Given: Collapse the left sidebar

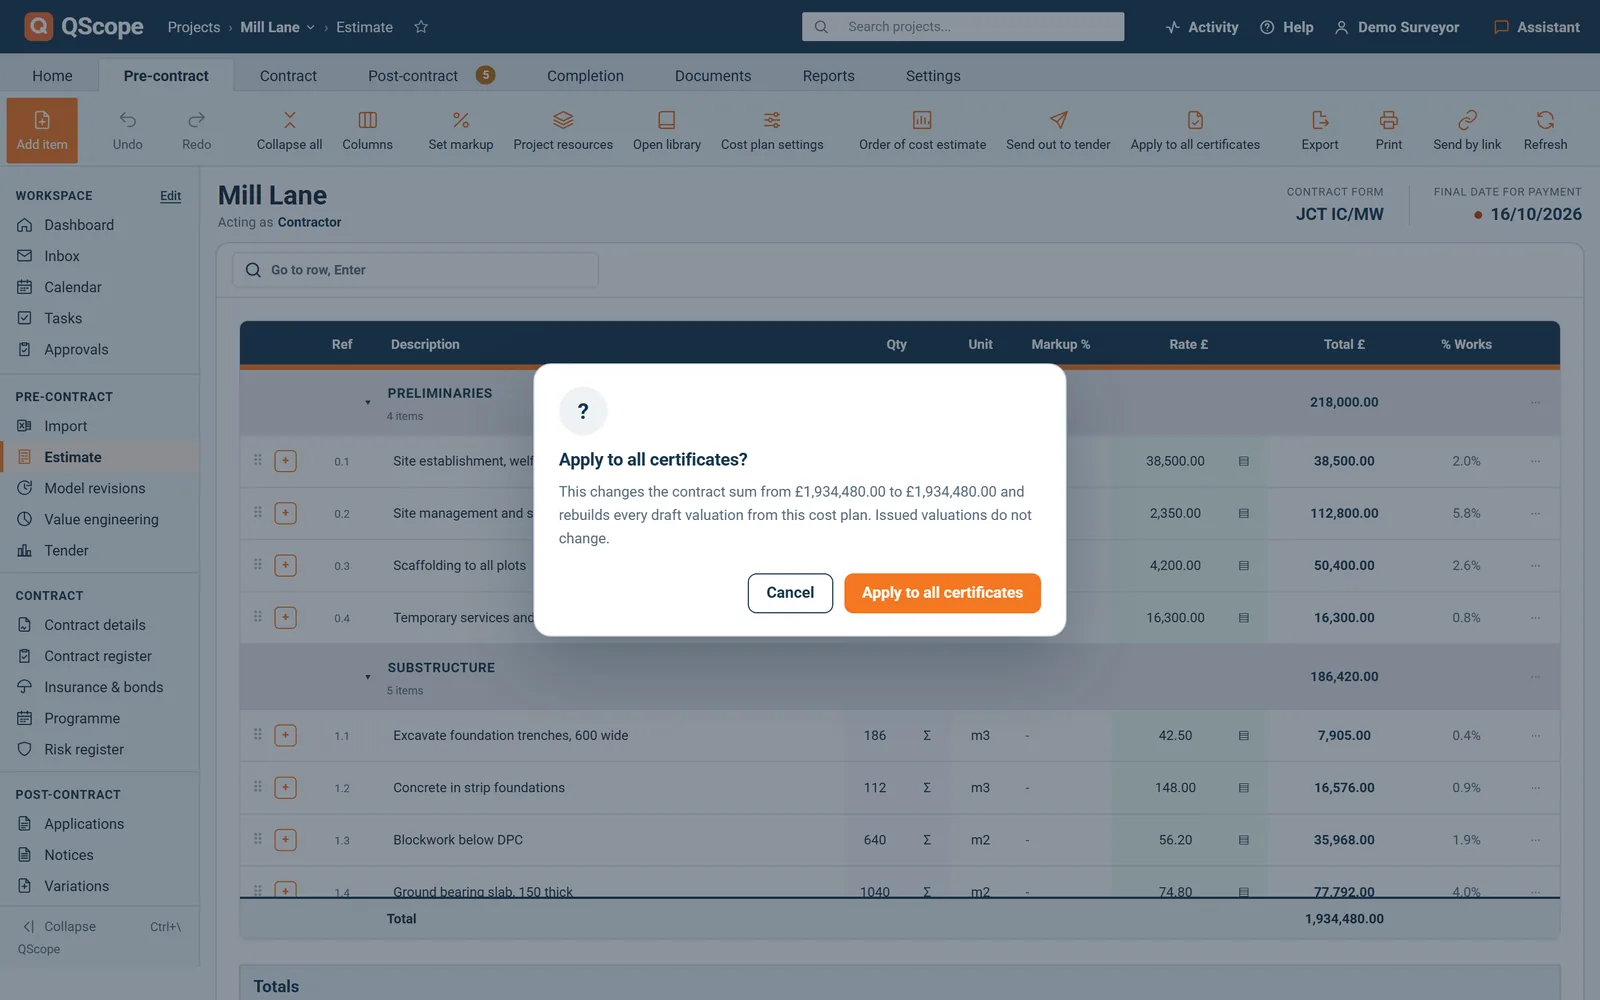Looking at the screenshot, I should [x=100, y=927].
